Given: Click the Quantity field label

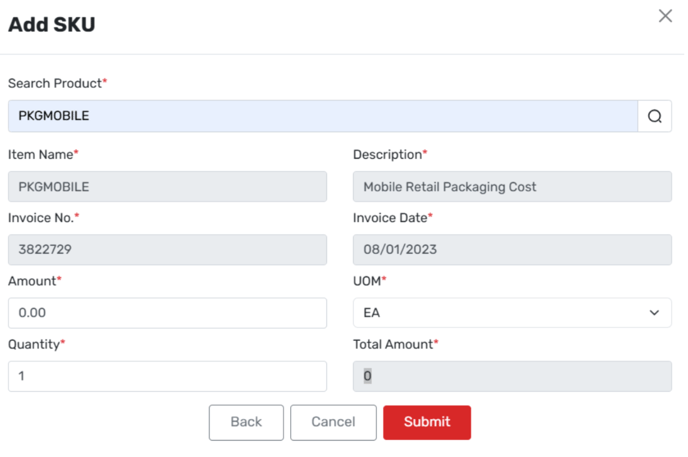Looking at the screenshot, I should (35, 344).
